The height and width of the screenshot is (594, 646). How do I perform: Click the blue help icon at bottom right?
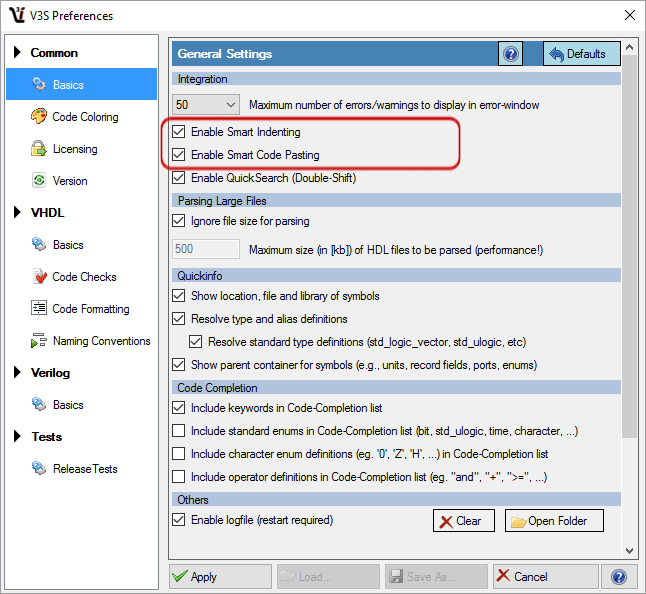(619, 576)
